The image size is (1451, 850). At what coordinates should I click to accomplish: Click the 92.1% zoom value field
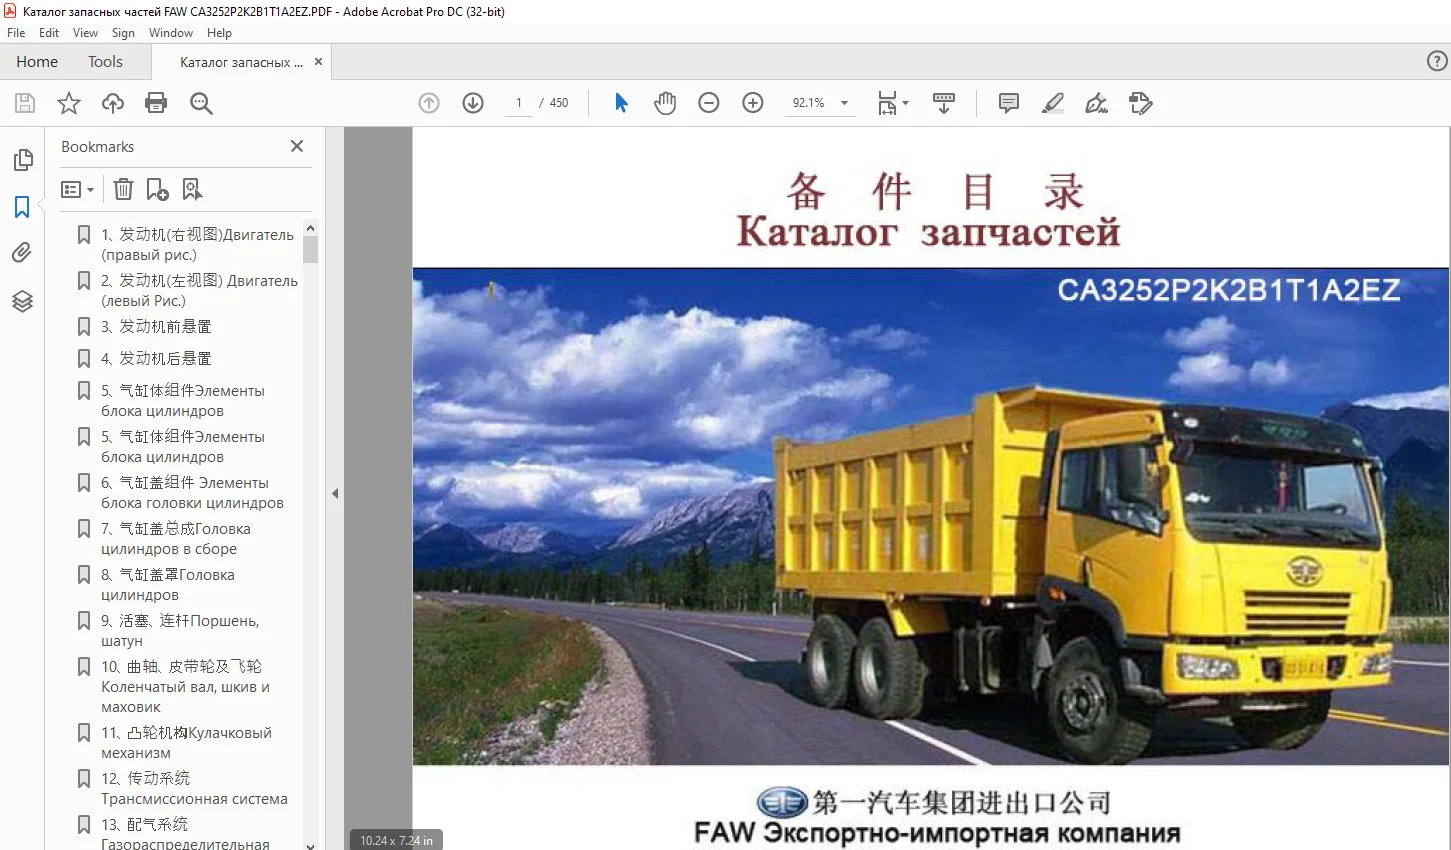[x=809, y=103]
